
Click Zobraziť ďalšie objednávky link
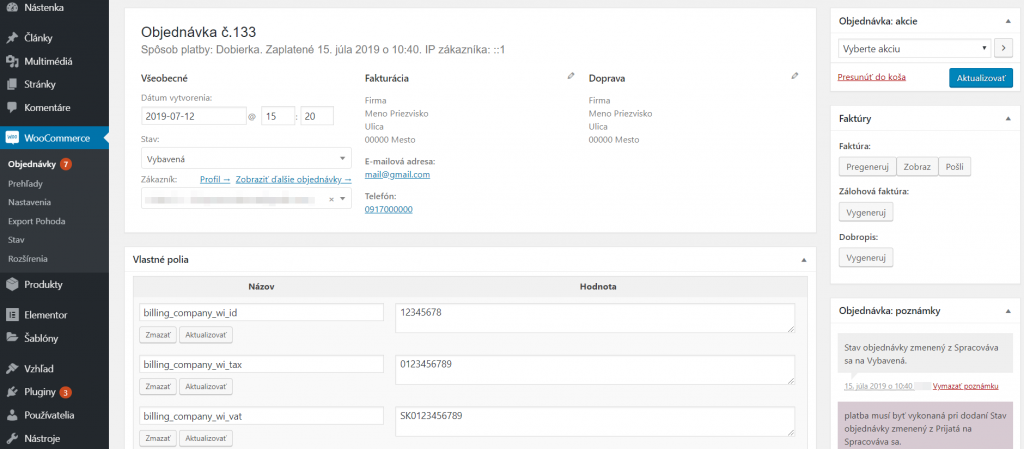(x=293, y=179)
